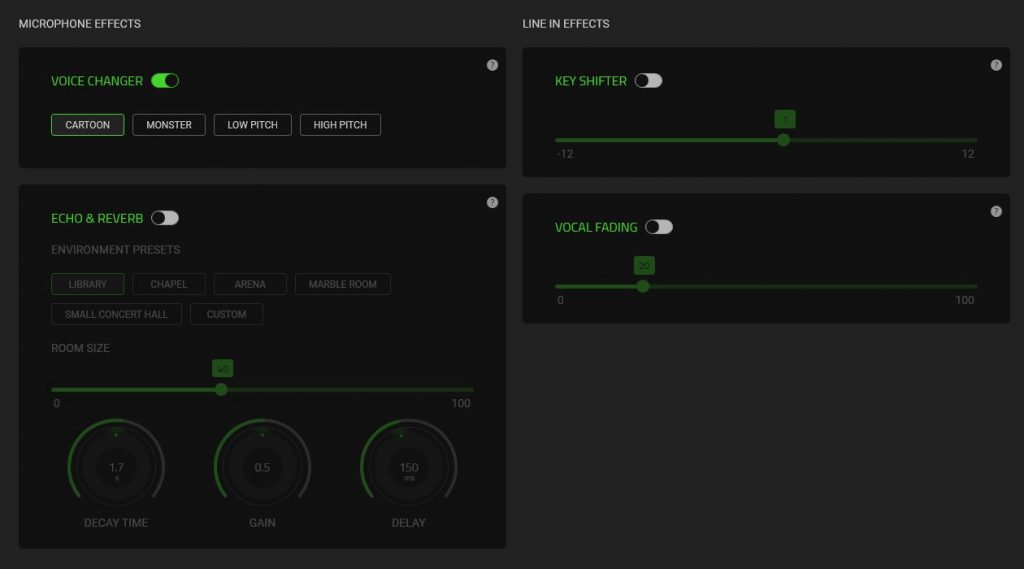Click the Delay knob

(409, 466)
